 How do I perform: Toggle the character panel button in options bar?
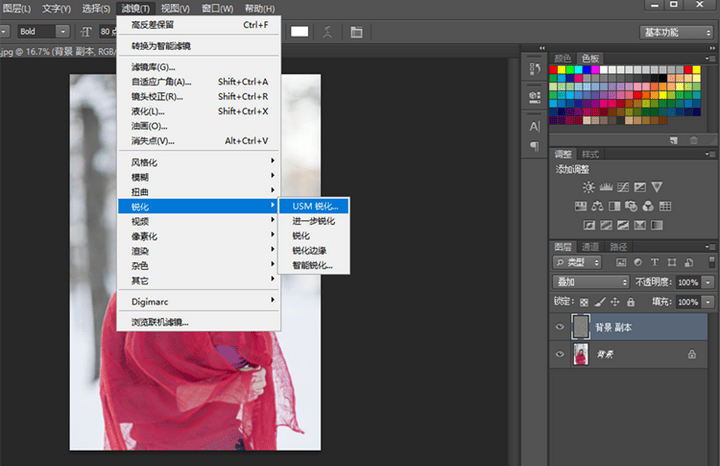click(356, 32)
